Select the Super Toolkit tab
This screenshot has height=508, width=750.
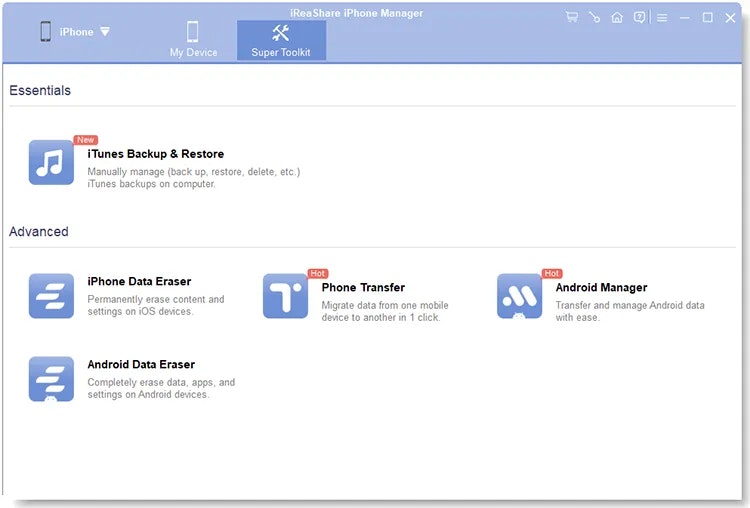click(x=281, y=40)
